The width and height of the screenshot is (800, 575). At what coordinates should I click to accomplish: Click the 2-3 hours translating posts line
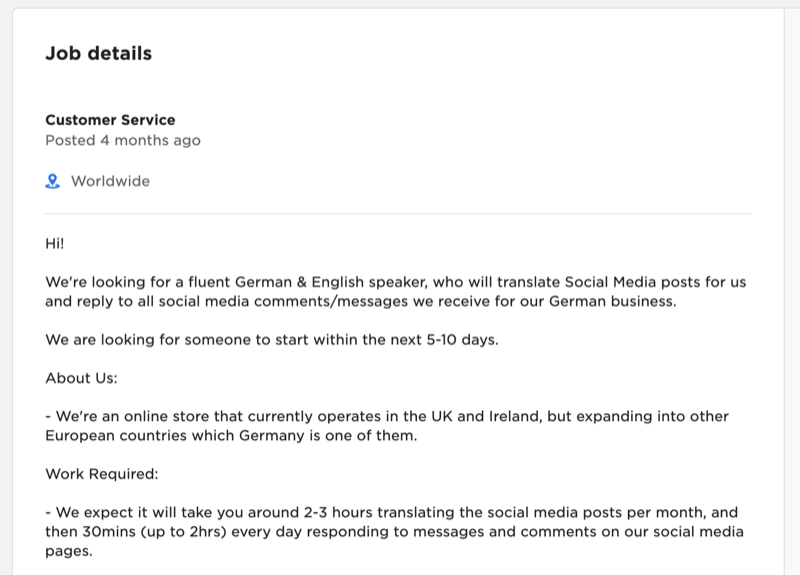tap(392, 512)
